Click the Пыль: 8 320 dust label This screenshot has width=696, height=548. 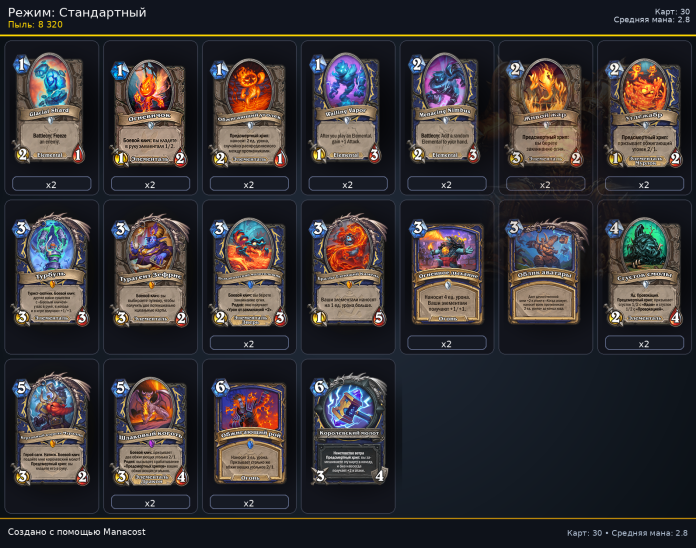pyautogui.click(x=35, y=25)
